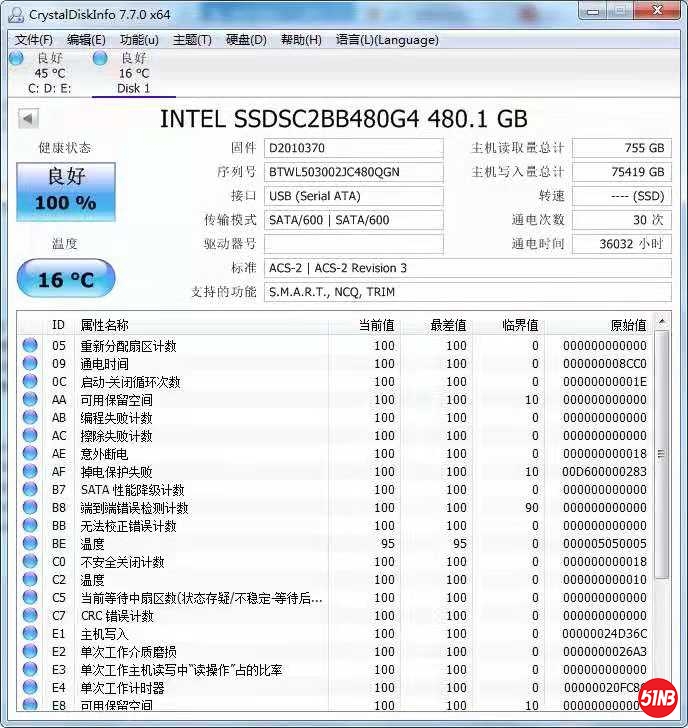Click the interface field USB (Serial ATA)
Viewport: 688px width, 728px height.
[353, 196]
